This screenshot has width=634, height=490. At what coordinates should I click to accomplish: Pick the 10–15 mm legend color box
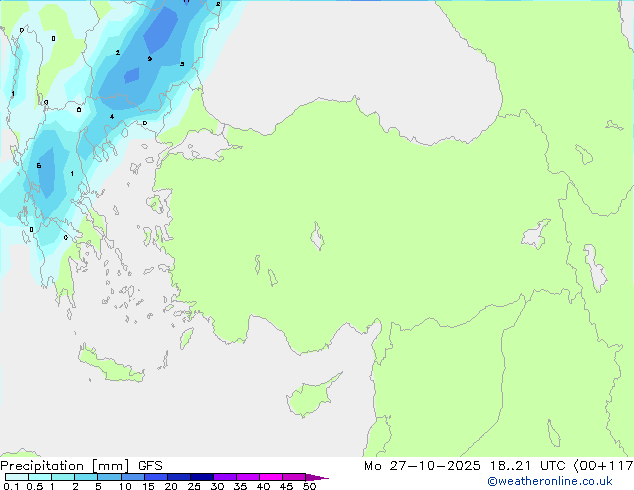133,477
